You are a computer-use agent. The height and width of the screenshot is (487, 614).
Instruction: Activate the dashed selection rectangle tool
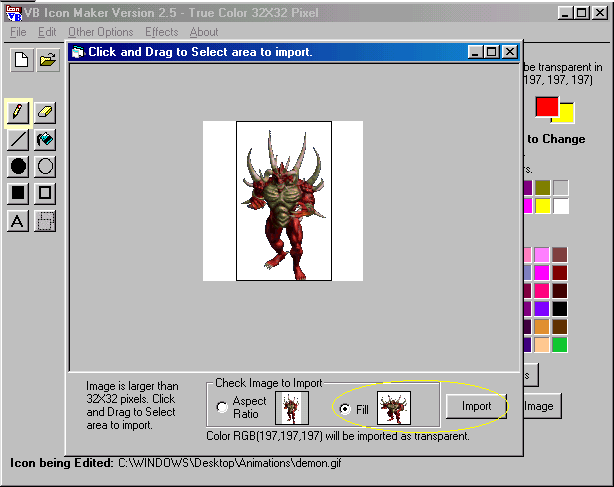click(45, 221)
